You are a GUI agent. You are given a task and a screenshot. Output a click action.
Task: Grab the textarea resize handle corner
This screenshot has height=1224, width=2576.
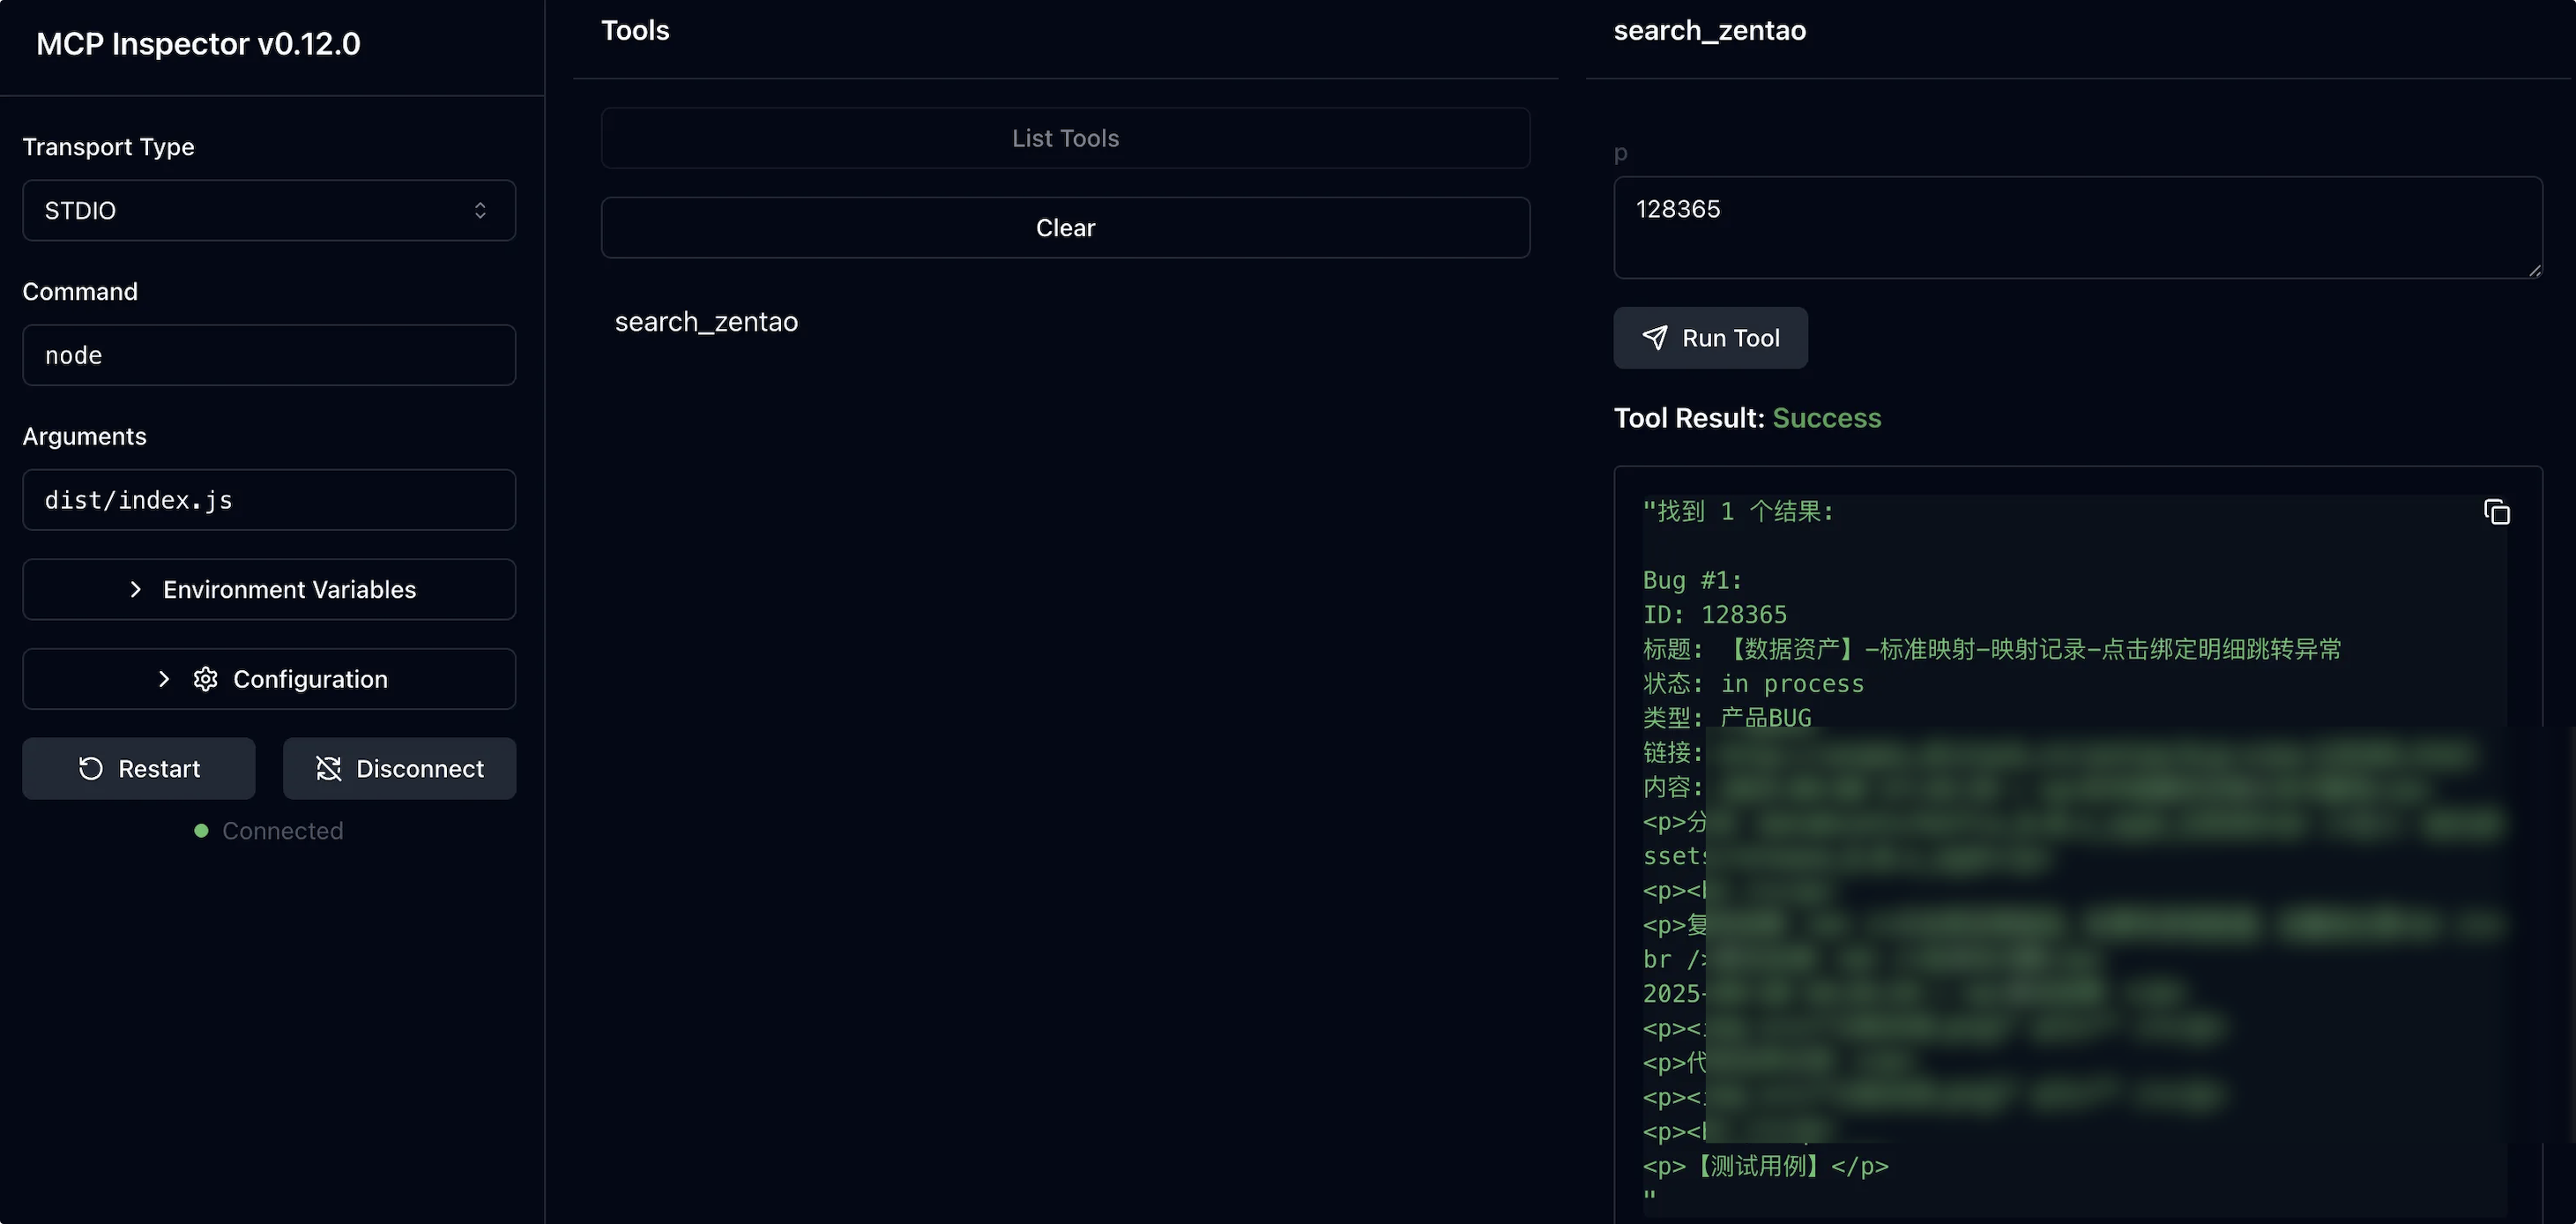(2534, 270)
